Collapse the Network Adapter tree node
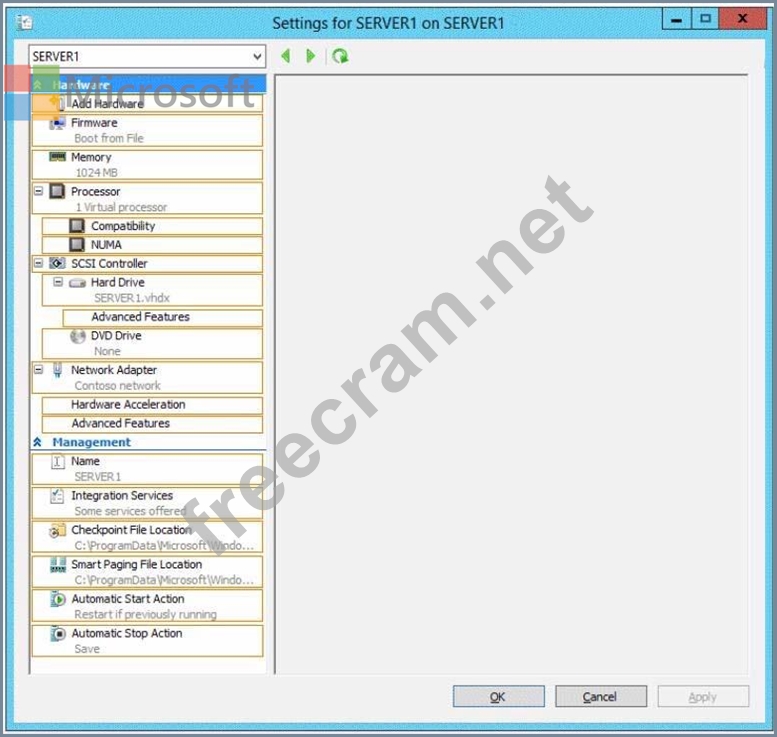This screenshot has width=777, height=737. coord(39,370)
